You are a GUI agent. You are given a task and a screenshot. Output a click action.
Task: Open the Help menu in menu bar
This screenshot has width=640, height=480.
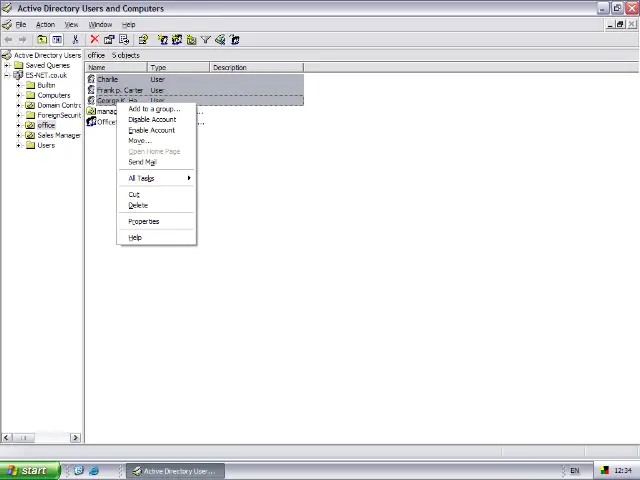[x=129, y=24]
